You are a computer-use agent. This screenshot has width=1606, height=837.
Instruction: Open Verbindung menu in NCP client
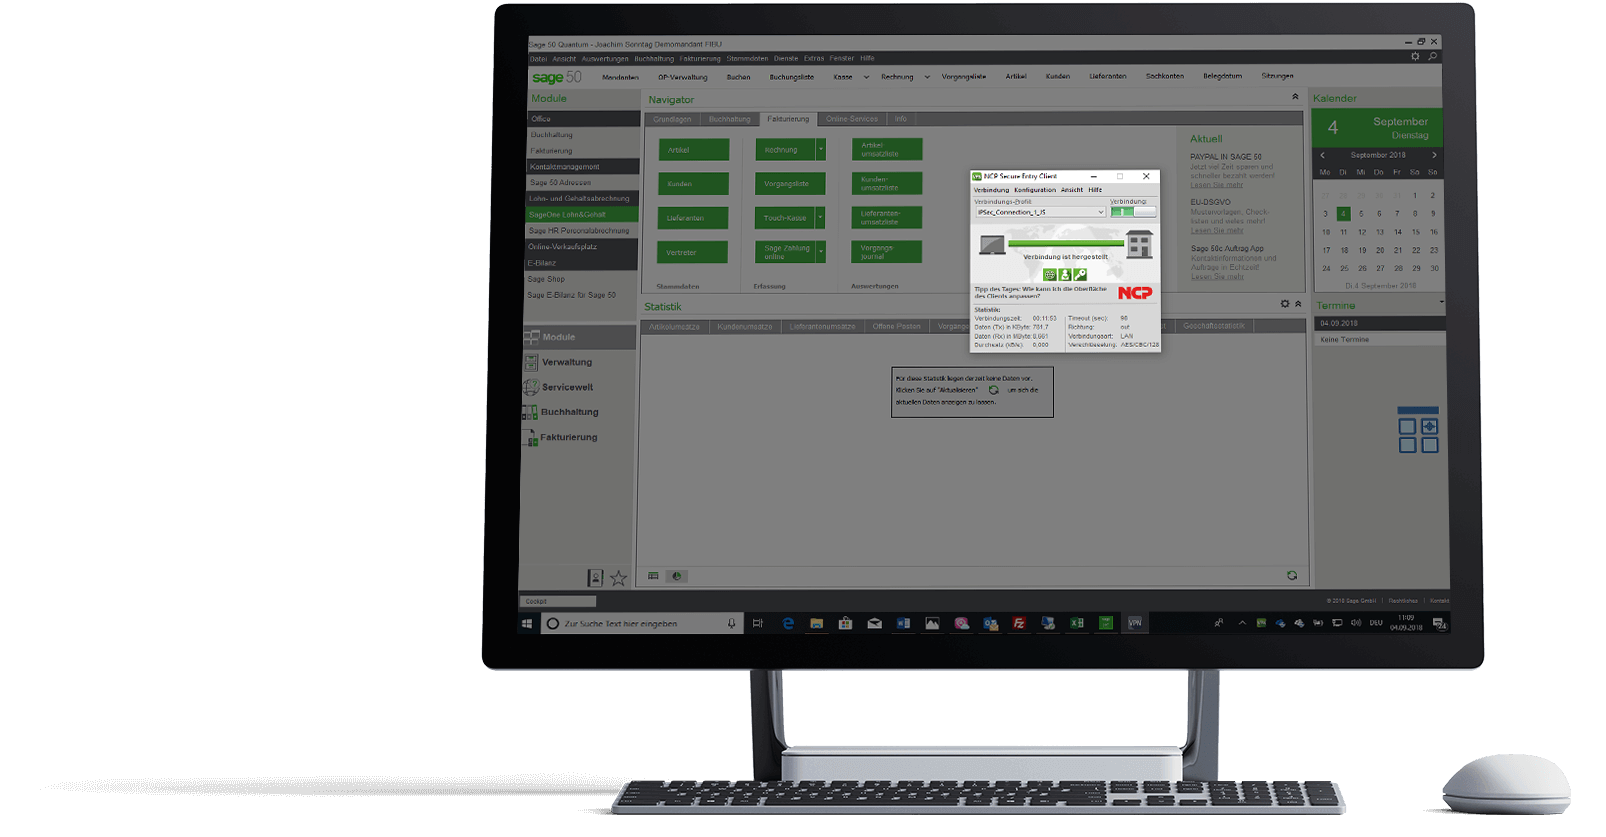(991, 190)
